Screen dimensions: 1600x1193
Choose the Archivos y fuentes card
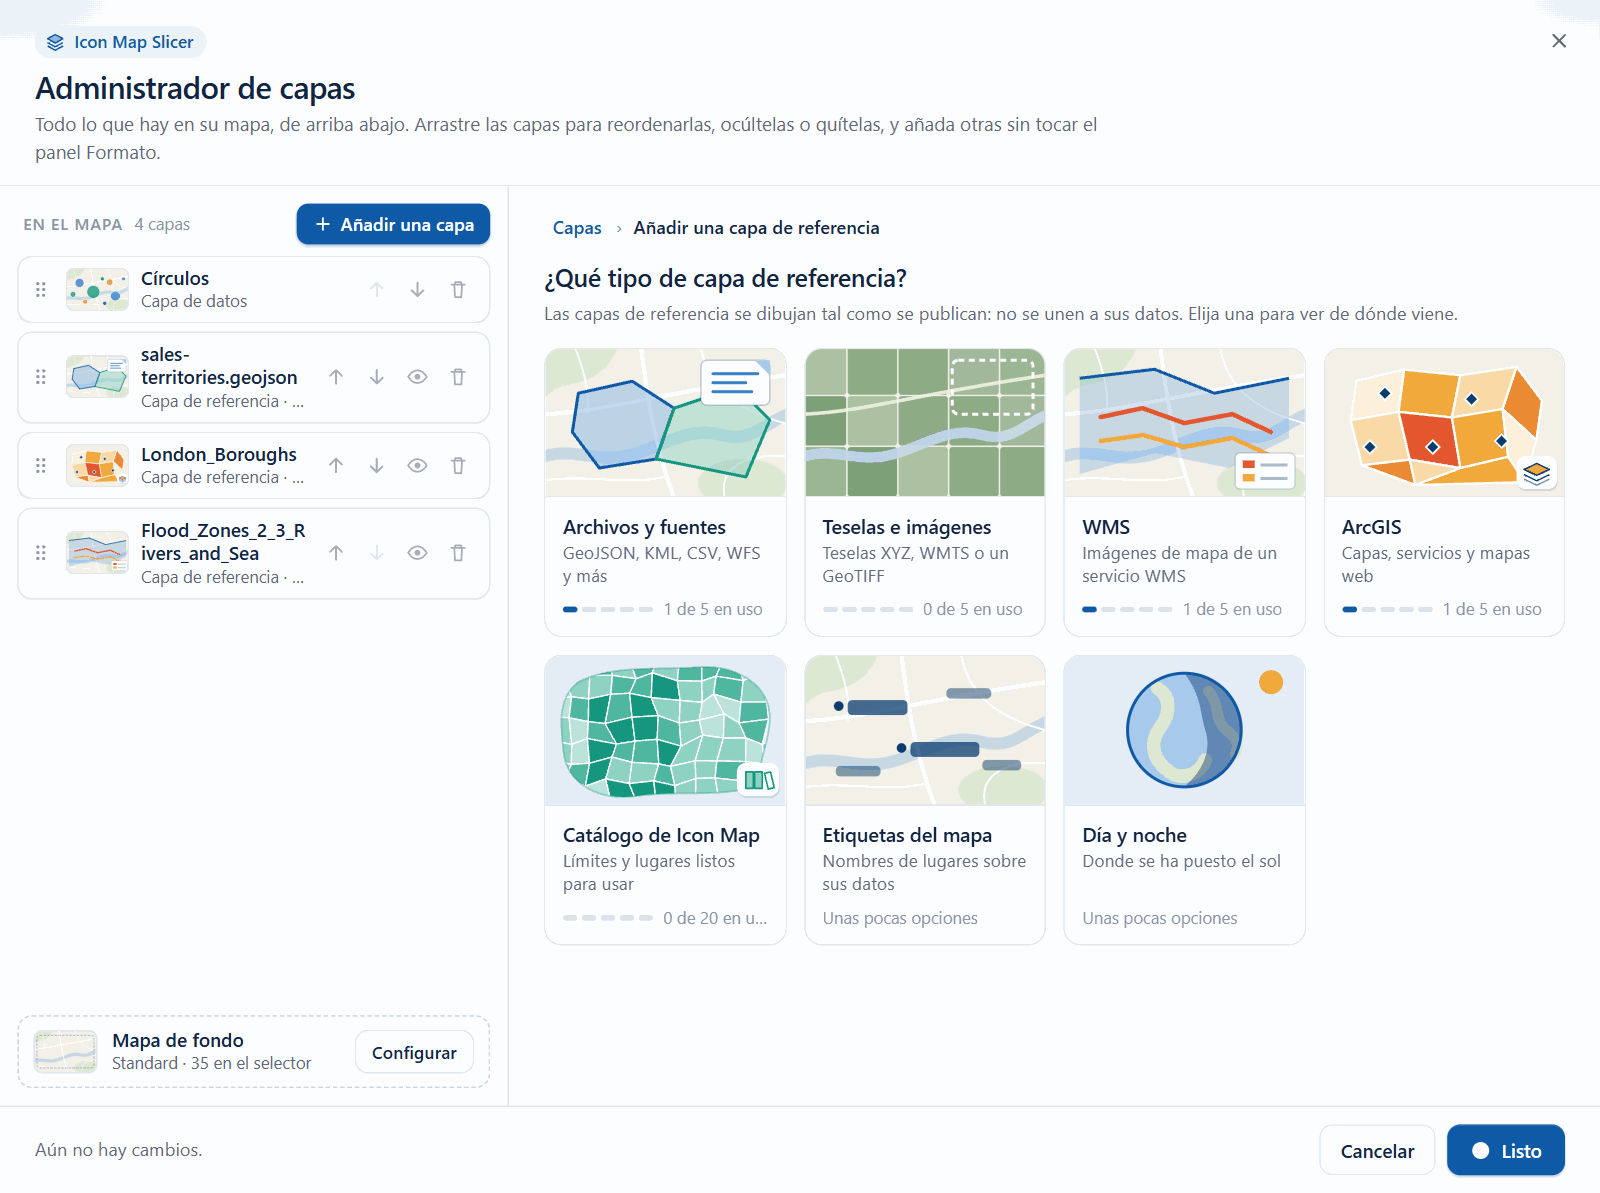point(665,492)
